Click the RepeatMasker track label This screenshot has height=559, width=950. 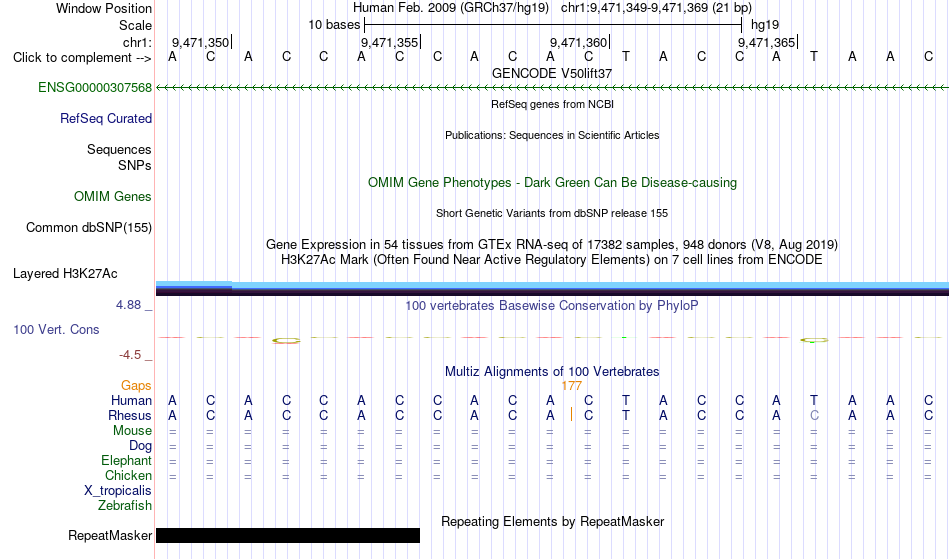pyautogui.click(x=110, y=535)
